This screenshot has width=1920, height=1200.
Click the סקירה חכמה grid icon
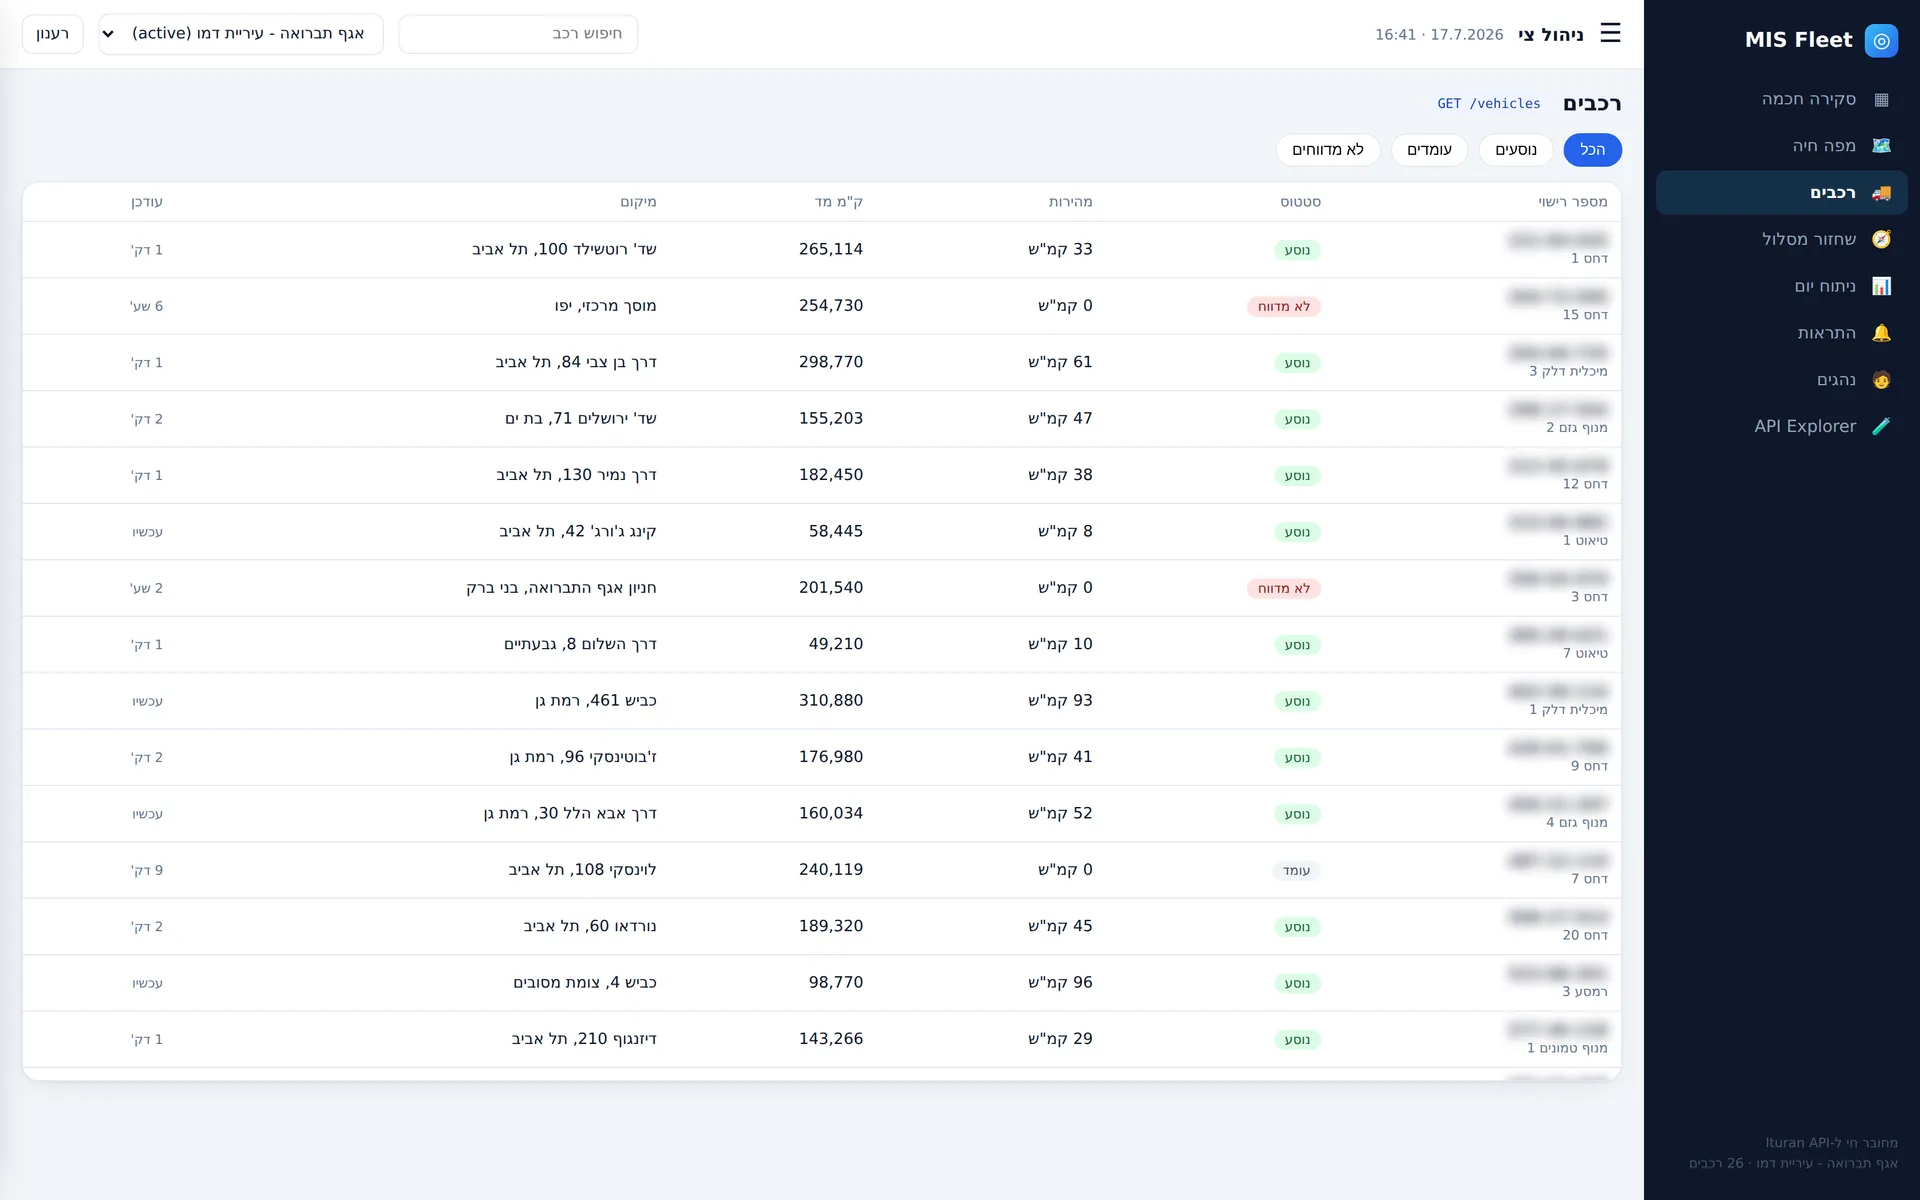point(1881,99)
